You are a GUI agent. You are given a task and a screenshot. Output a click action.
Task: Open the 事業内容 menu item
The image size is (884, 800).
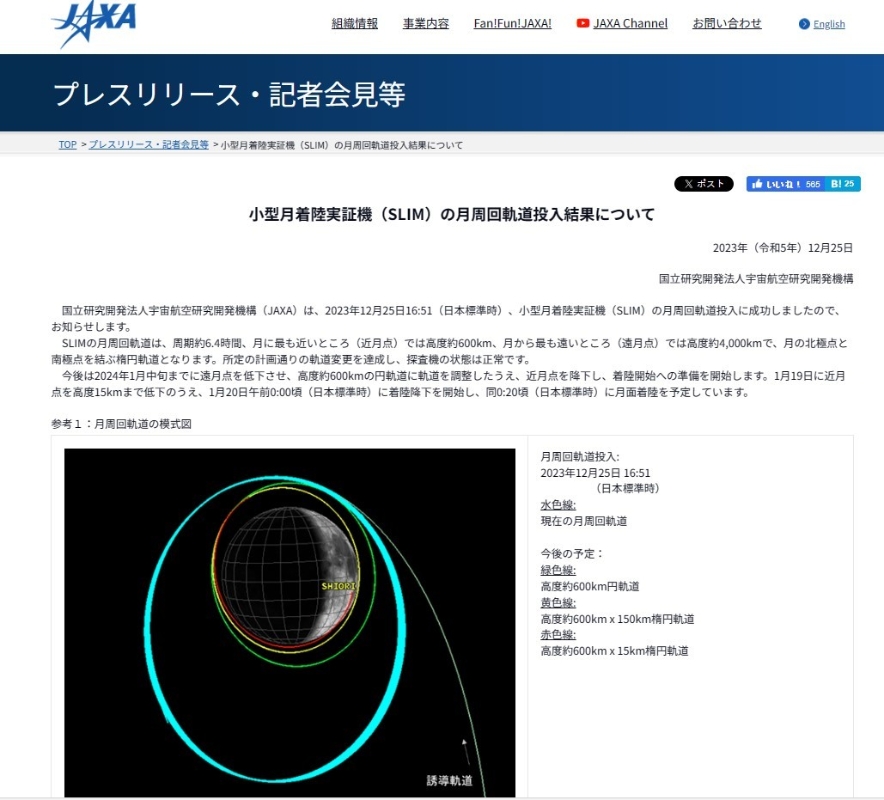[x=426, y=23]
